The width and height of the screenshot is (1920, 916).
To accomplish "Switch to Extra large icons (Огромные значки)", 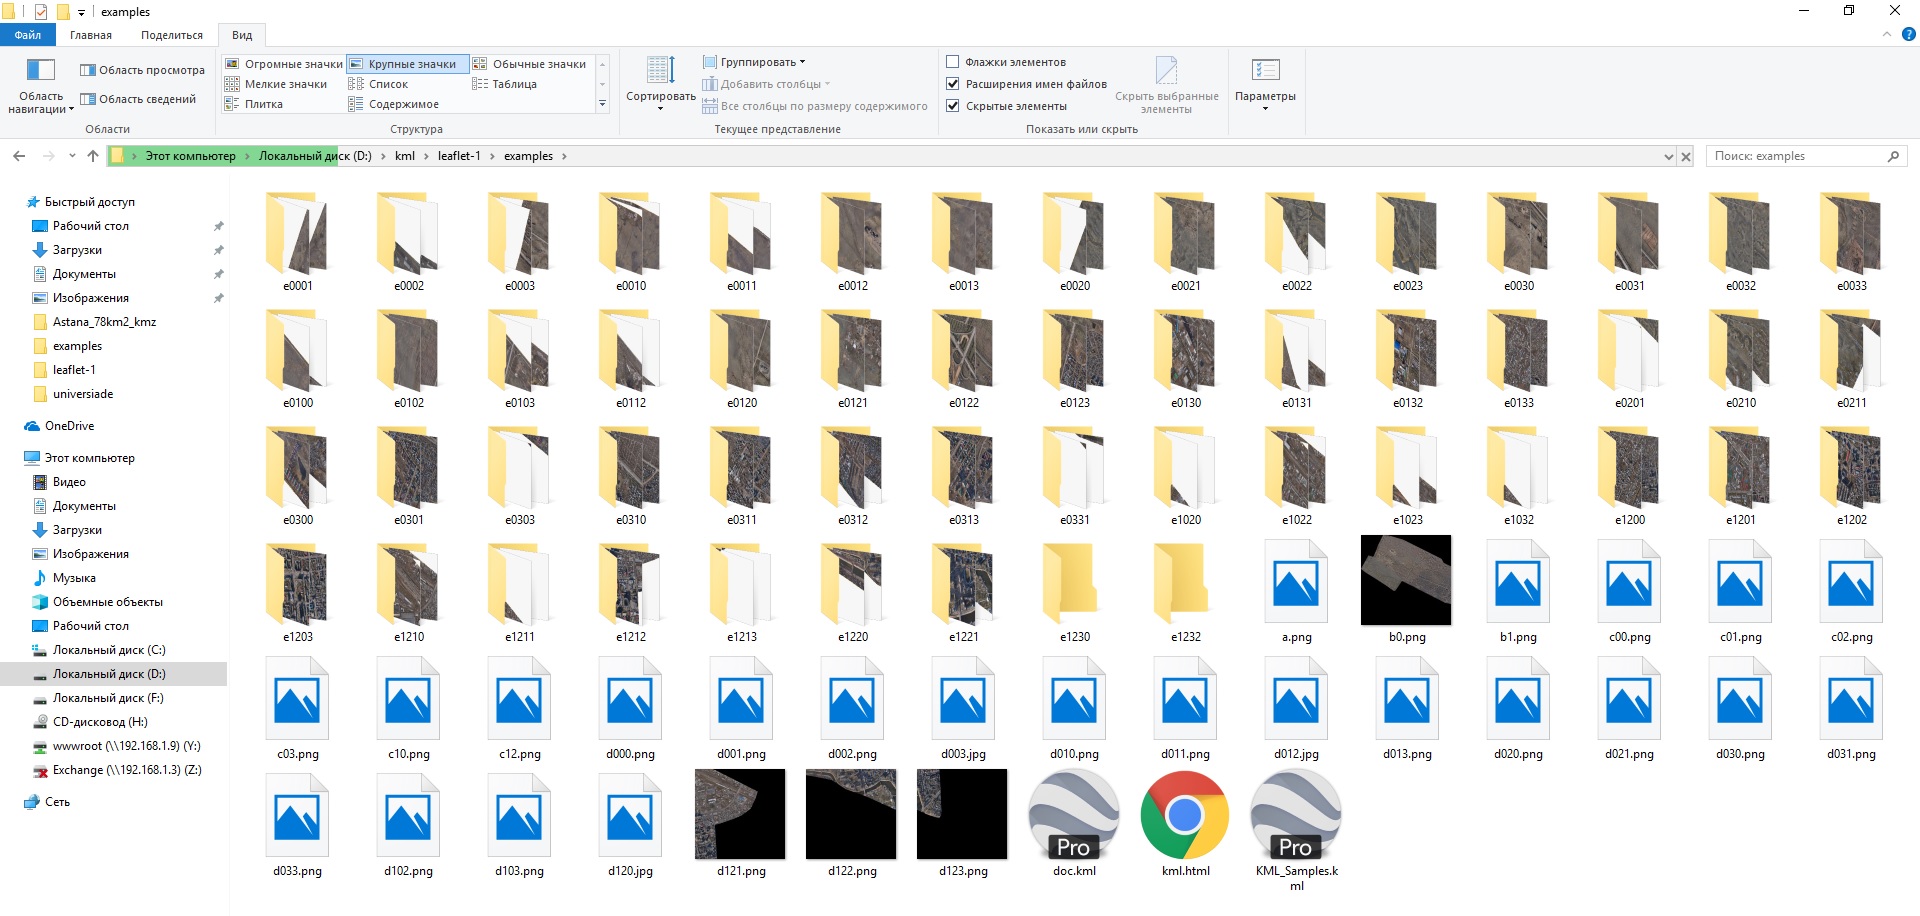I will click(284, 64).
